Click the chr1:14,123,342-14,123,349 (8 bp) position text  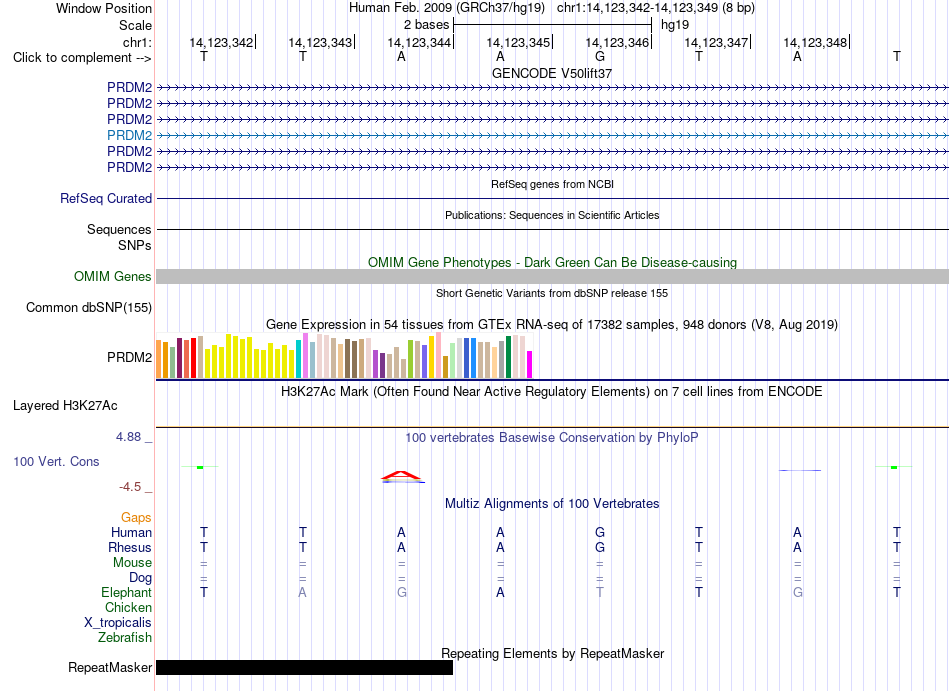click(656, 8)
